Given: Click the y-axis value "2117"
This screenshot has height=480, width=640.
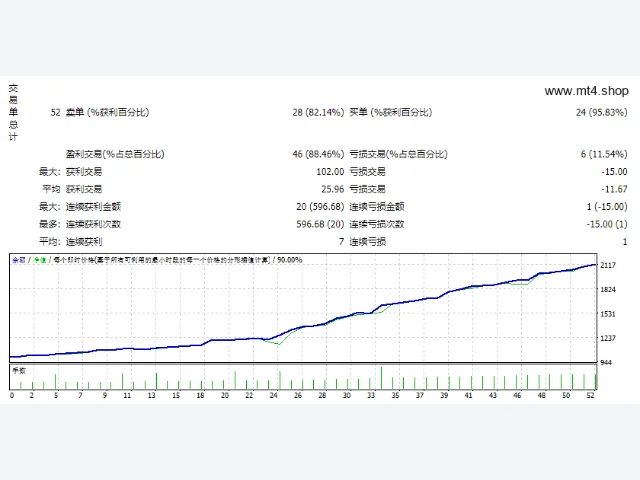Looking at the screenshot, I should click(x=608, y=265).
